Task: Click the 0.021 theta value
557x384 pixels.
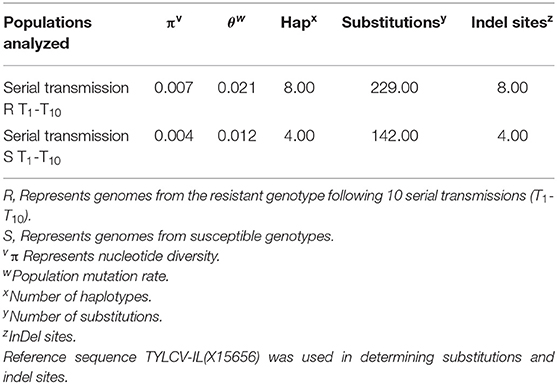Action: 237,88
